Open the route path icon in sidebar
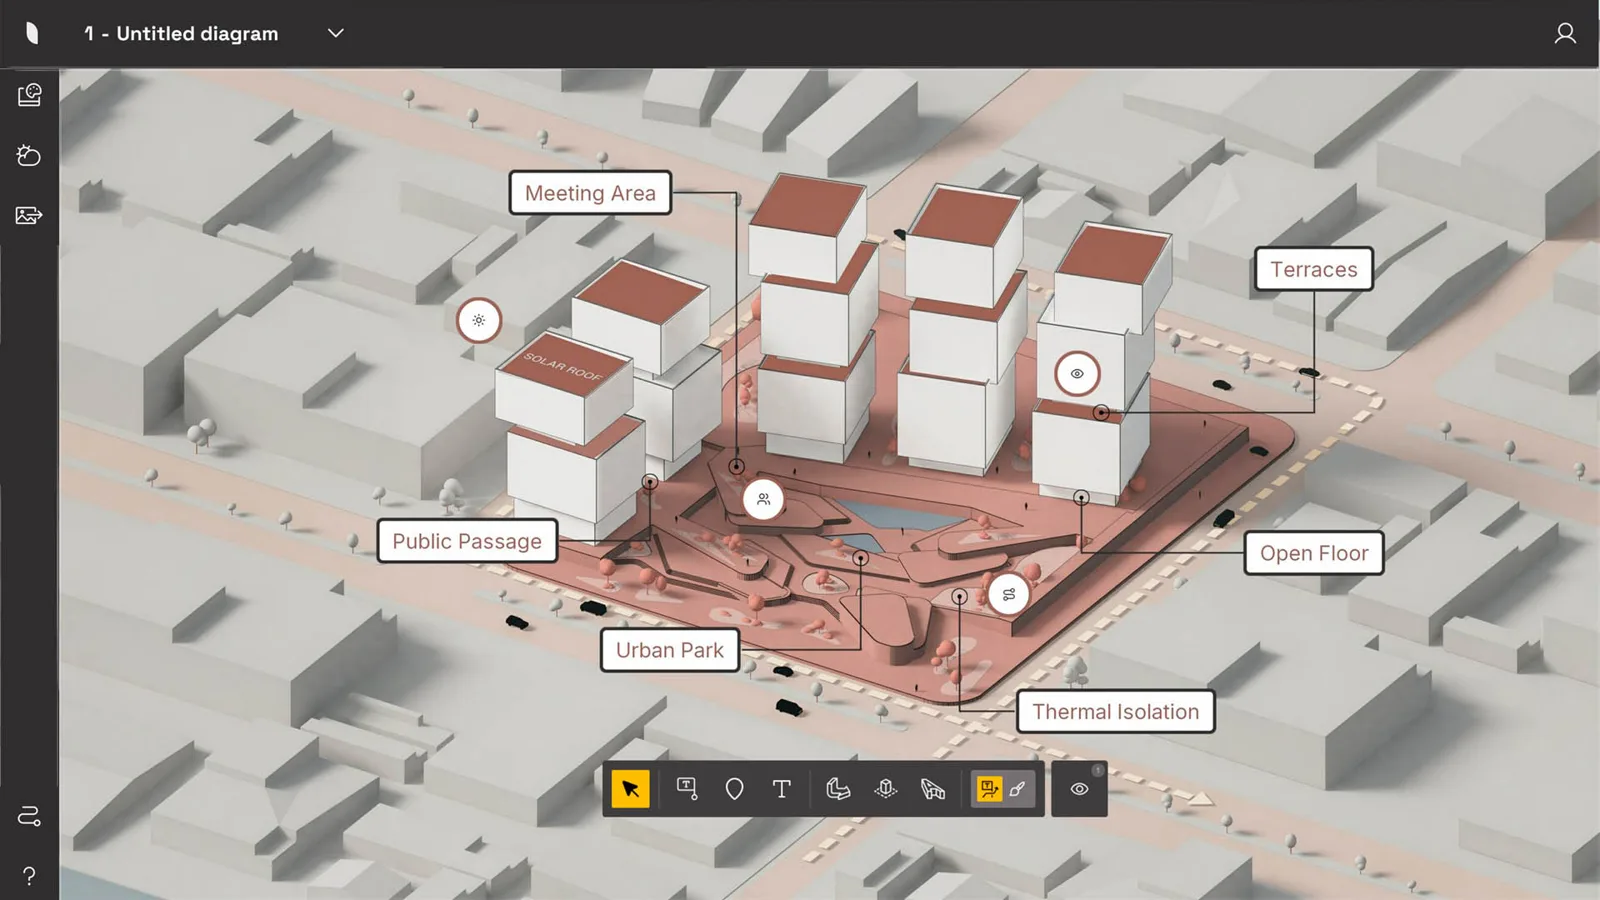Screen dimensions: 1600x900 tap(29, 816)
